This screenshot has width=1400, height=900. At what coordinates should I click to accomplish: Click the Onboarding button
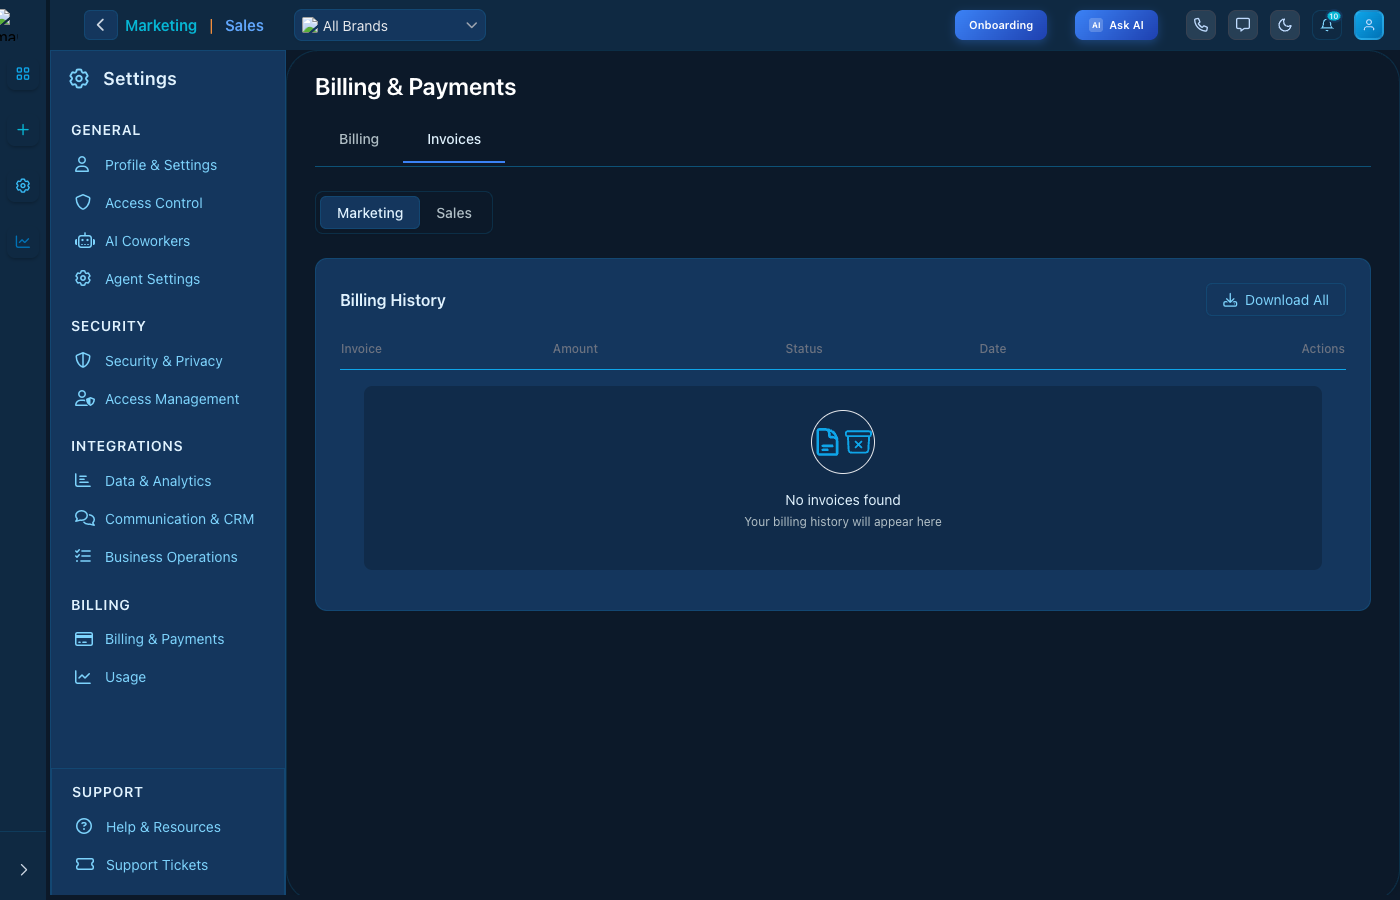(1001, 25)
